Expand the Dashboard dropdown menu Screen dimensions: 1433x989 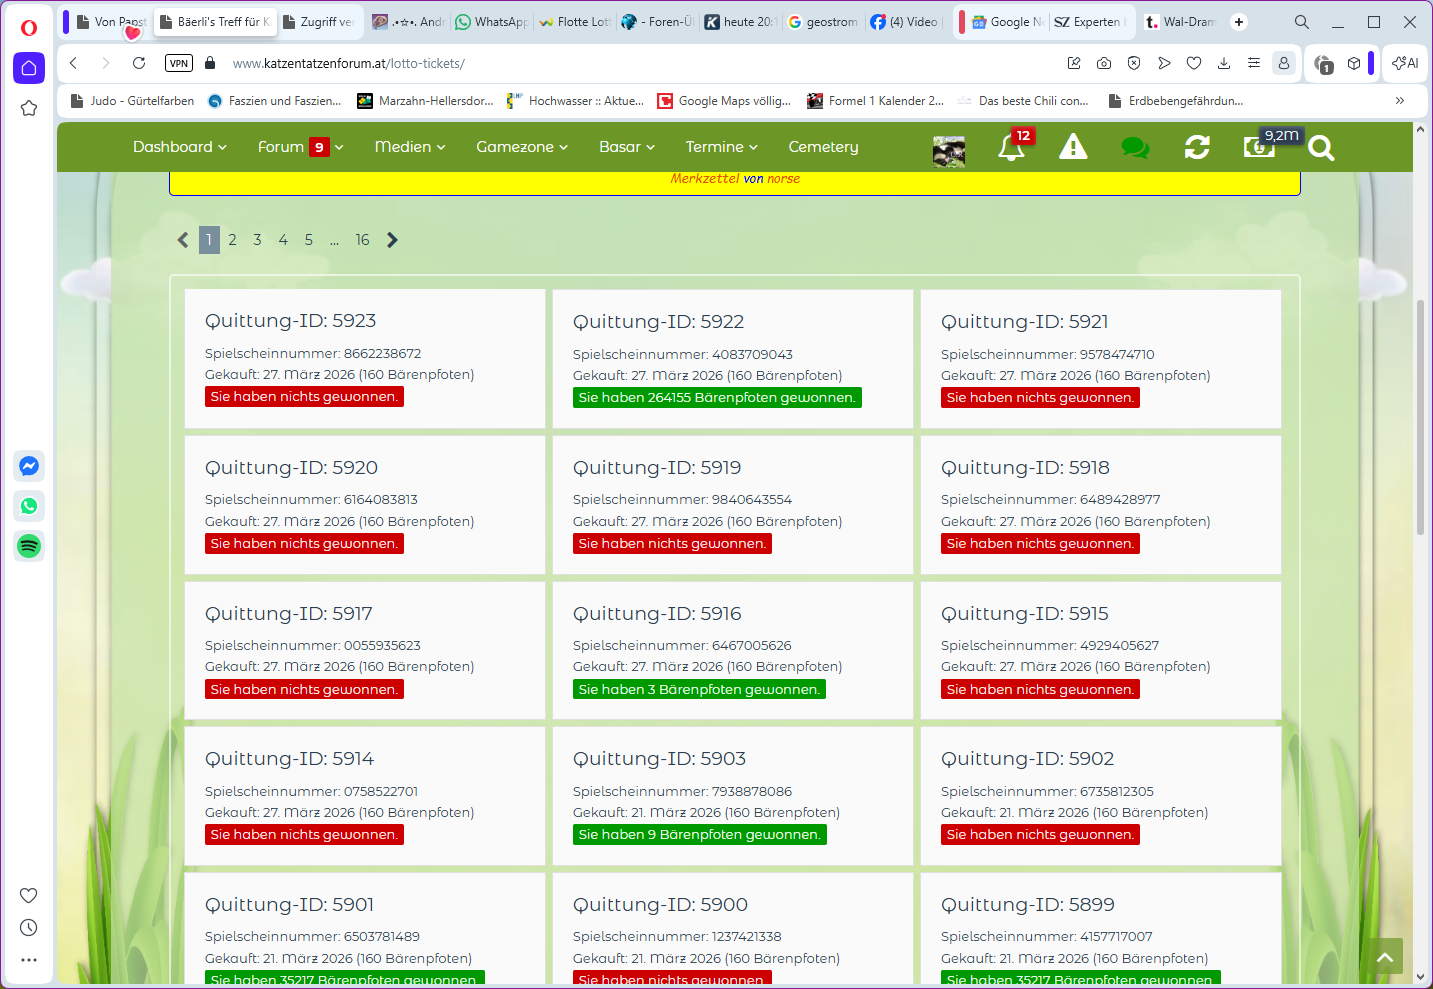pyautogui.click(x=179, y=147)
